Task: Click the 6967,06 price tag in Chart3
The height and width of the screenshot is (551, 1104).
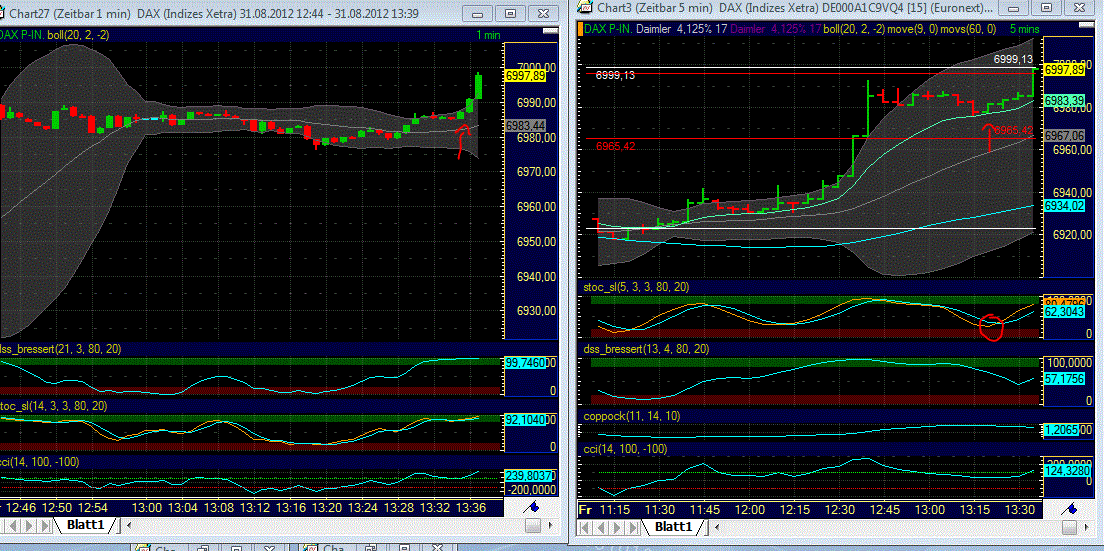Action: (1063, 135)
